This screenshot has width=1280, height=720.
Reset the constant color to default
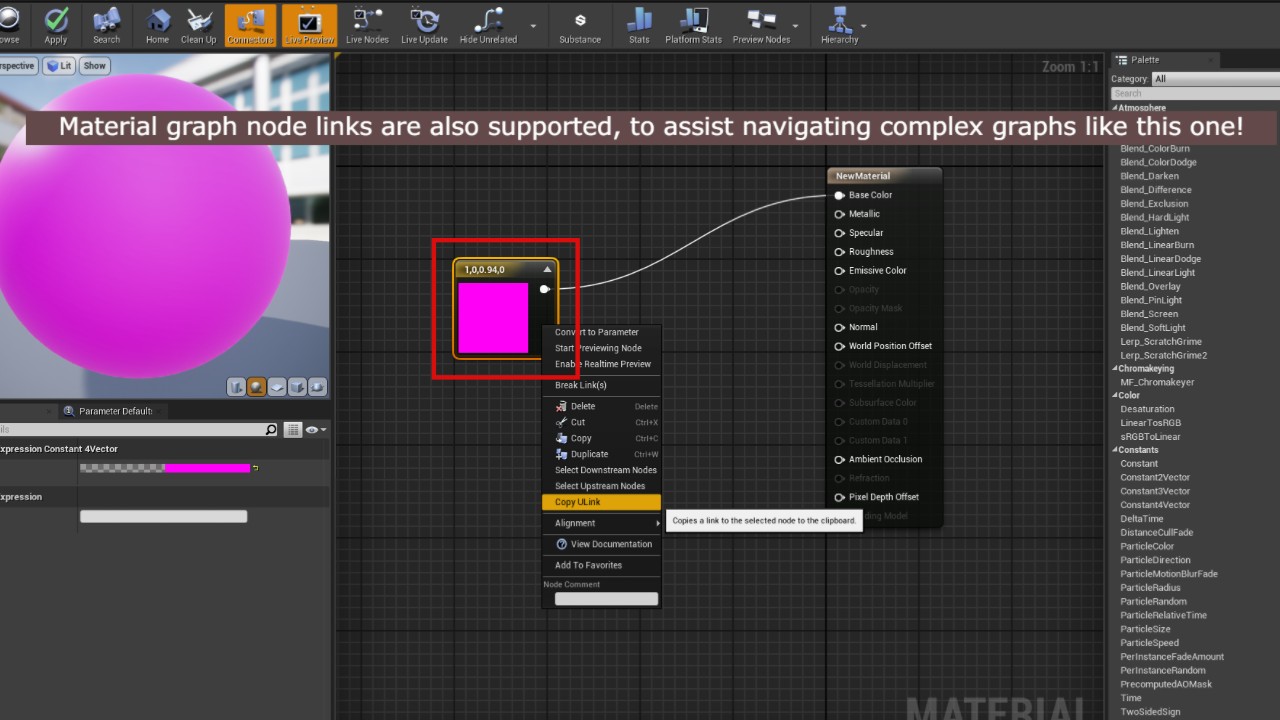256,468
